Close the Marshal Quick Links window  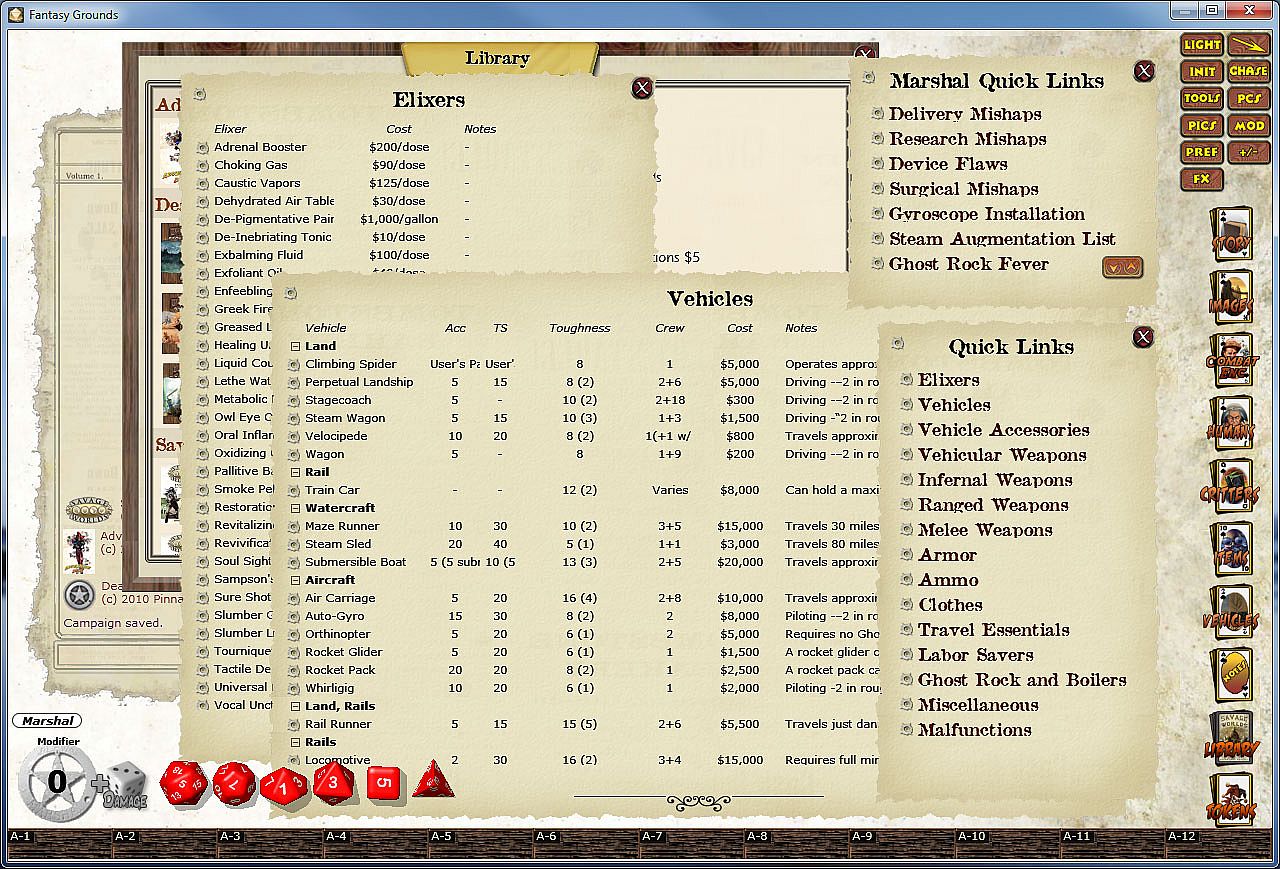[x=1144, y=71]
